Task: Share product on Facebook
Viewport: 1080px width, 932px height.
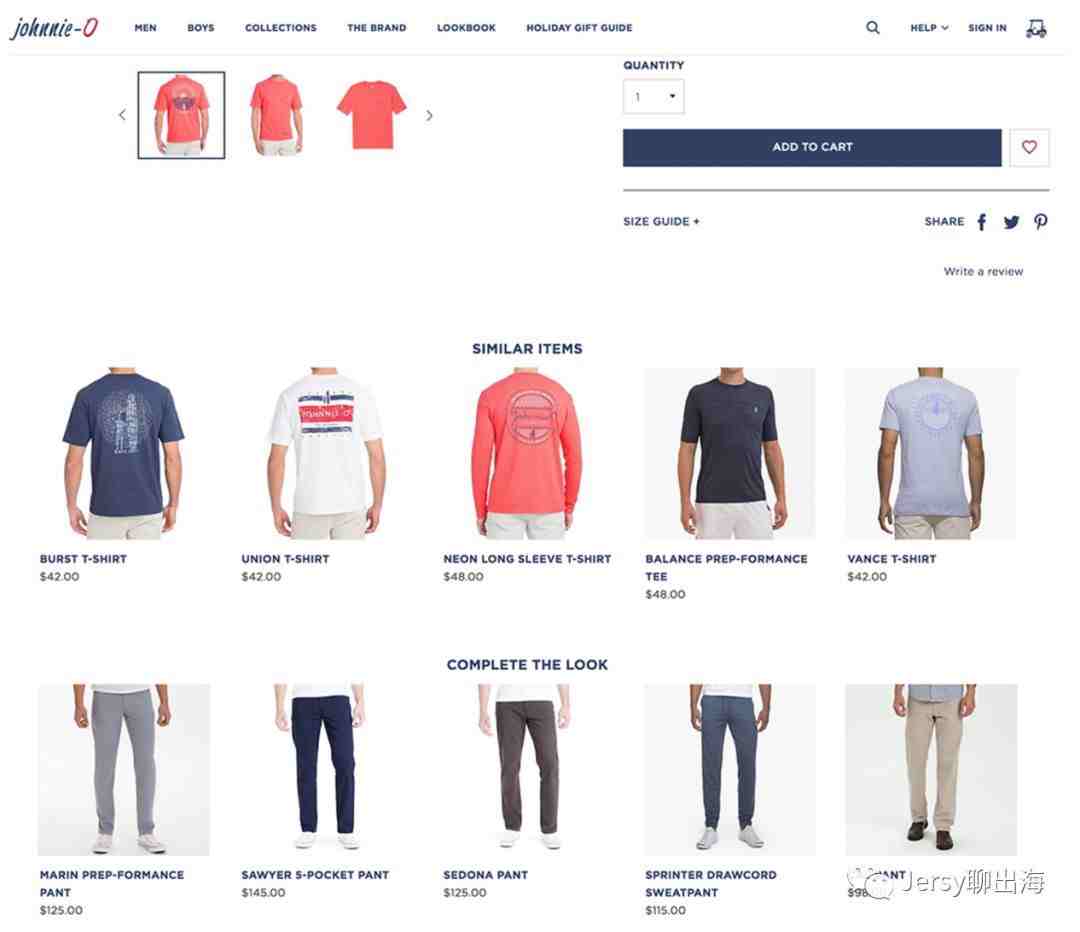Action: (x=982, y=222)
